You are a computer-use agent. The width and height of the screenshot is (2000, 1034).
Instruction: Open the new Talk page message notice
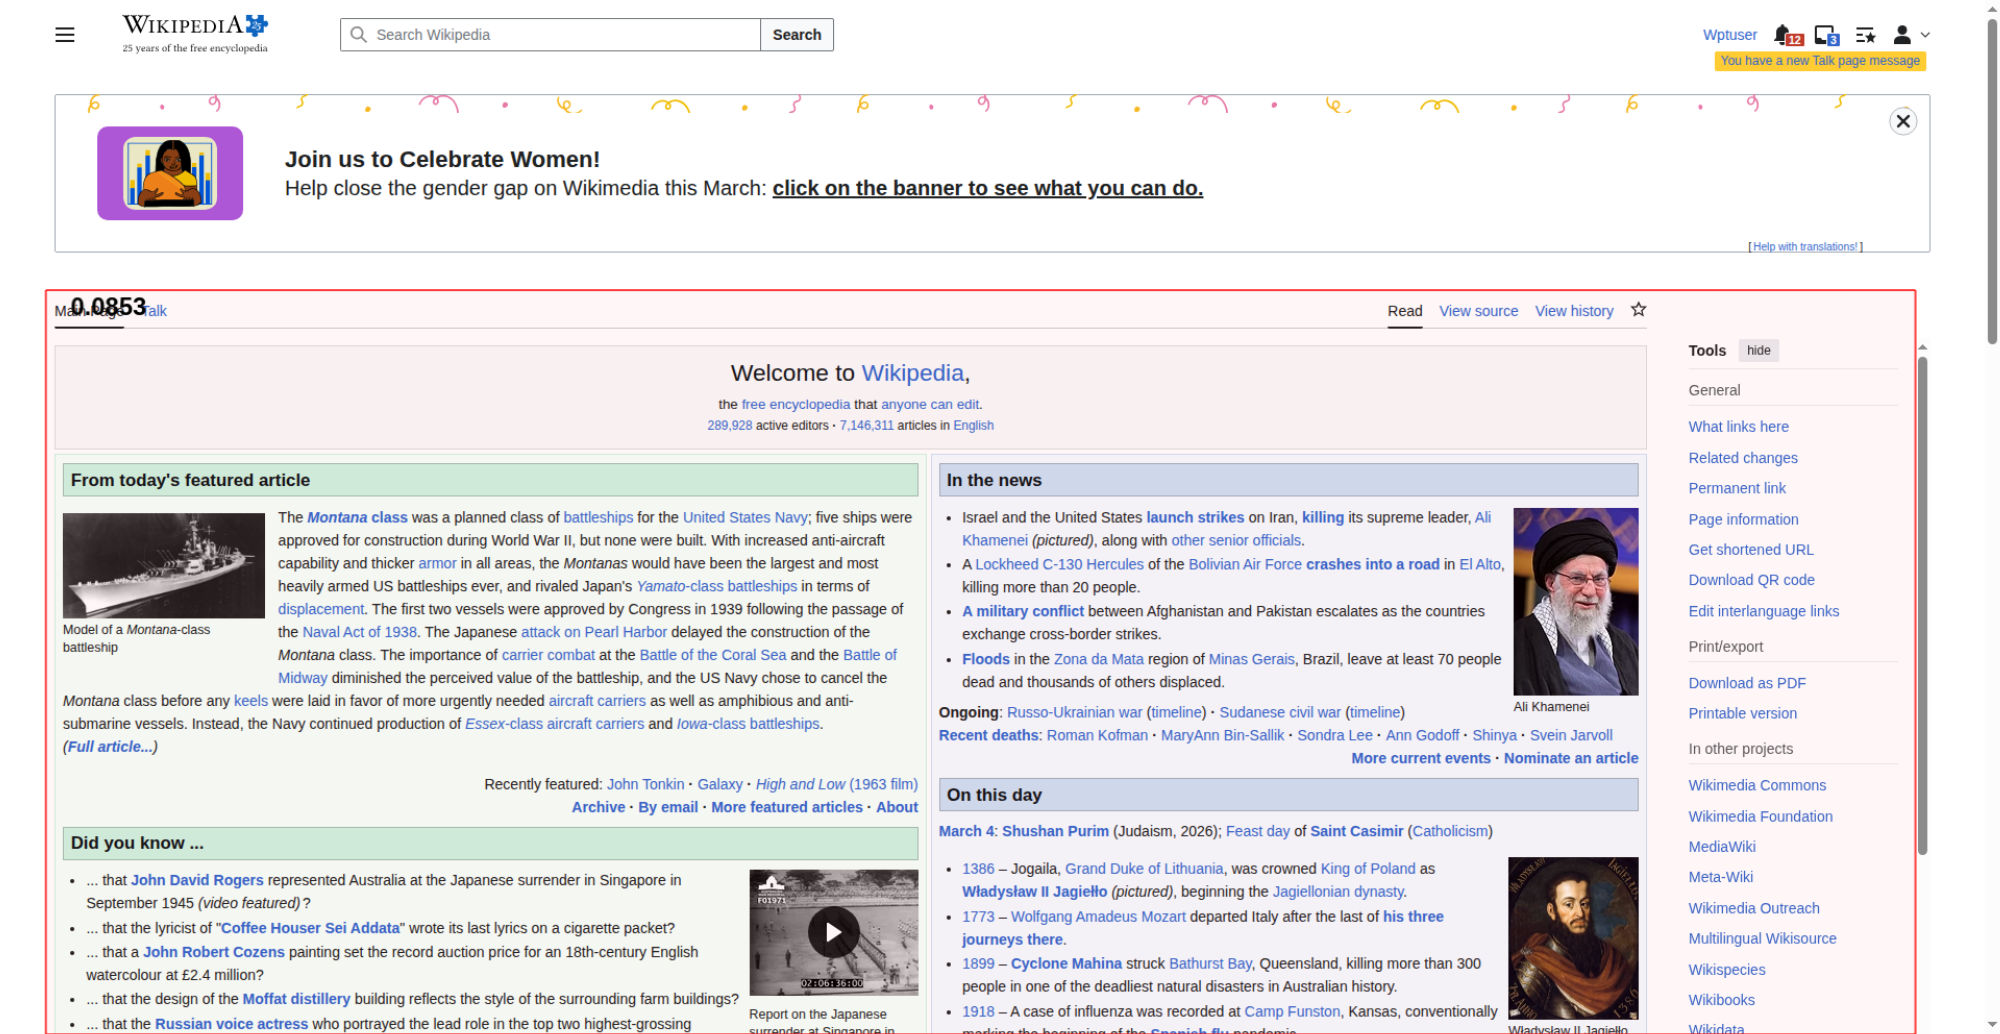tap(1820, 61)
